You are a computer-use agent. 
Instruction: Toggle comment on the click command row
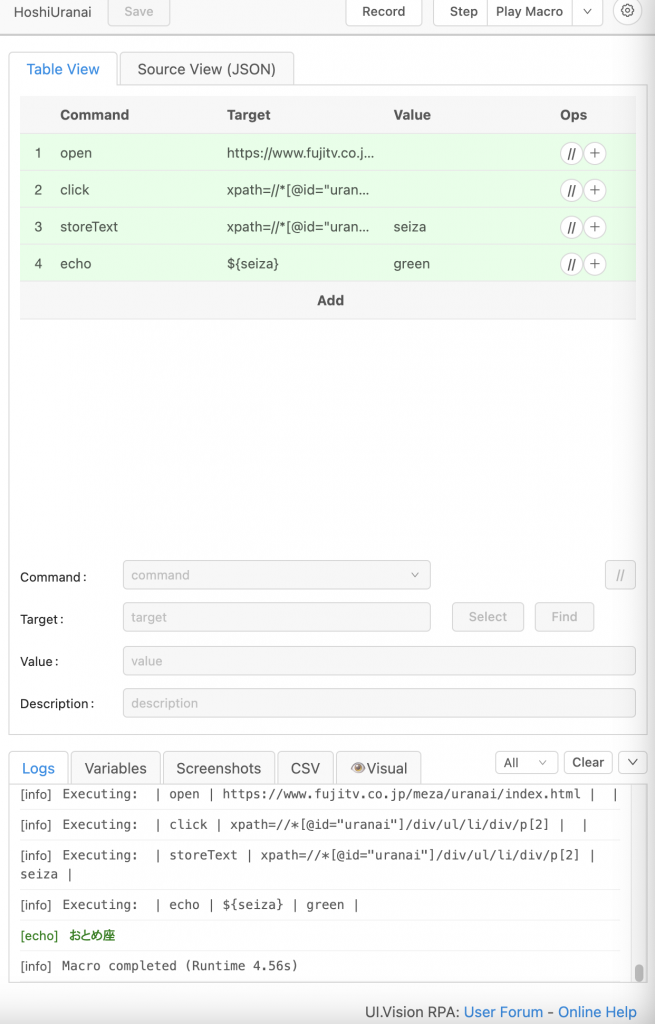(x=571, y=190)
